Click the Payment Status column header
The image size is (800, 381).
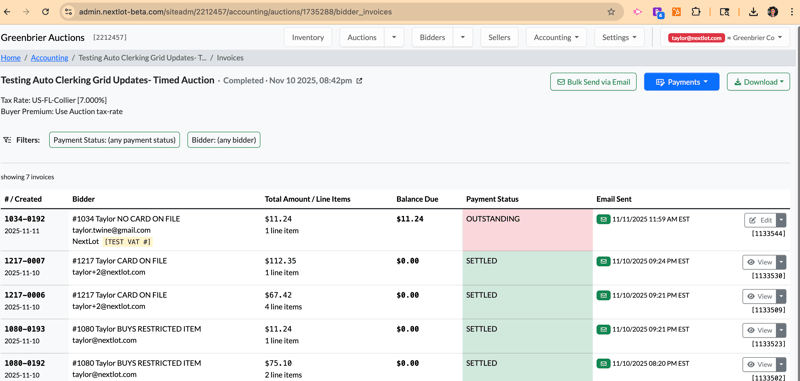coord(492,199)
